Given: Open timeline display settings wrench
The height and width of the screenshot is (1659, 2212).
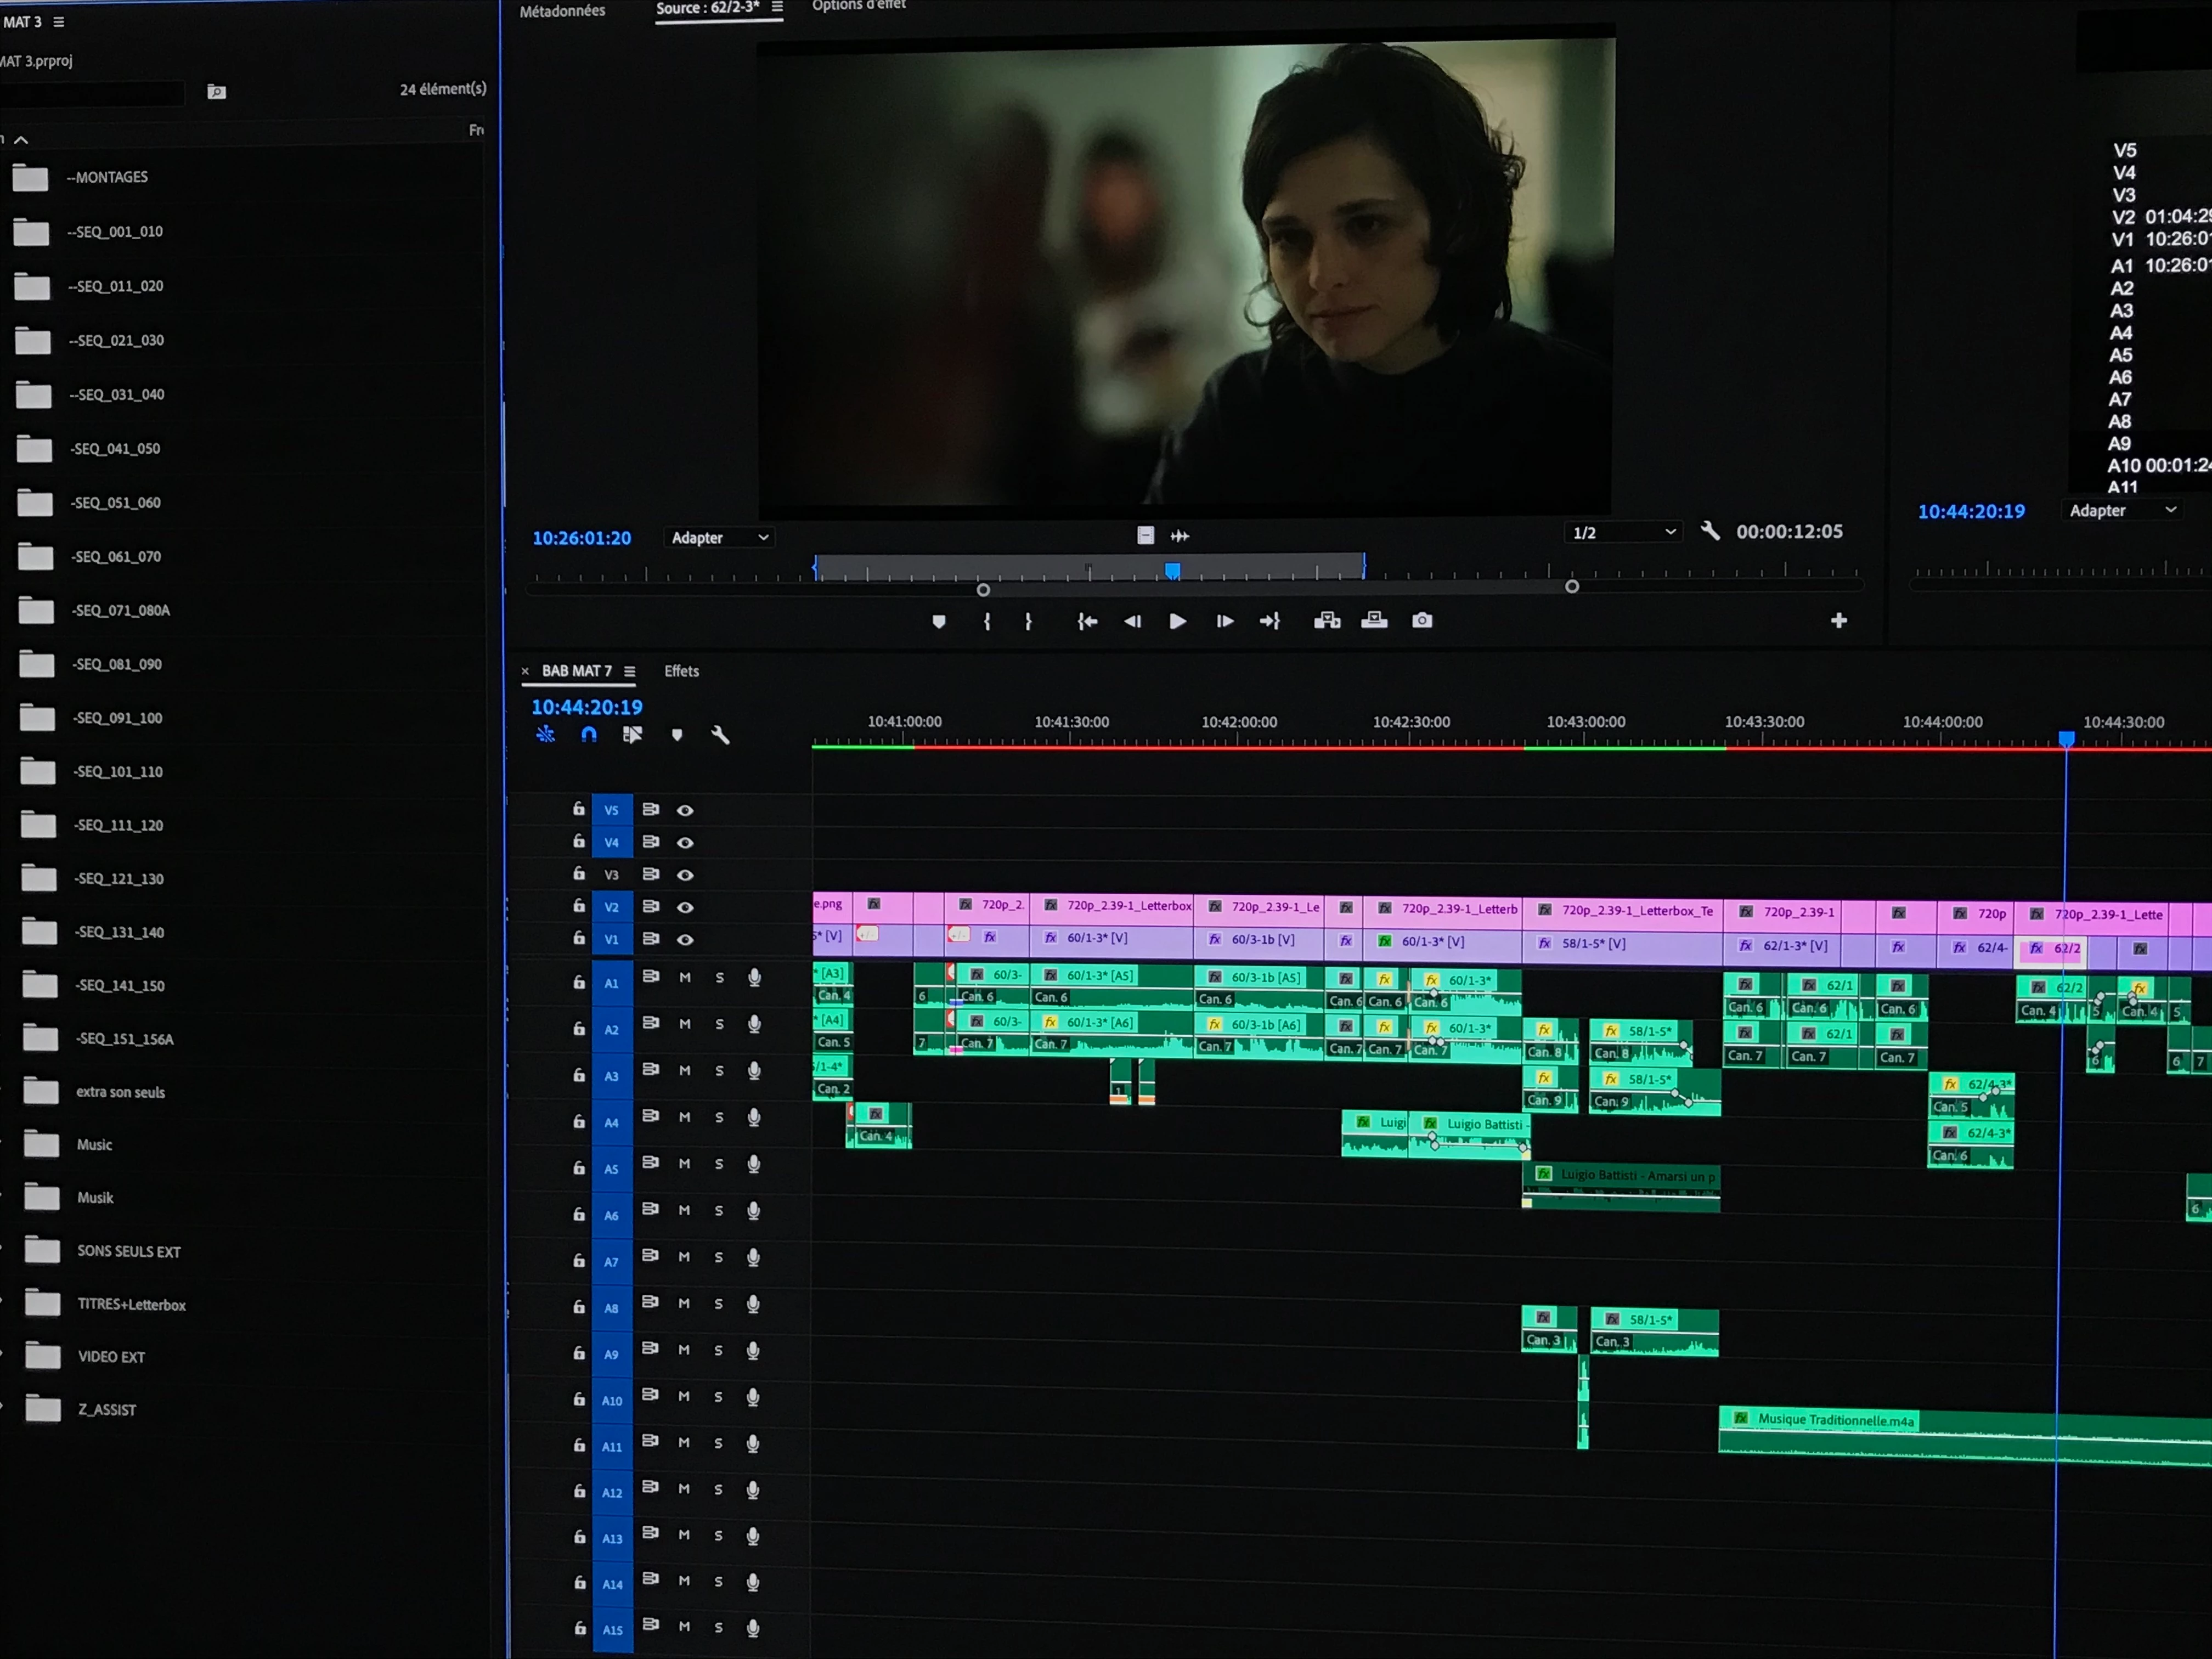Looking at the screenshot, I should click(720, 735).
